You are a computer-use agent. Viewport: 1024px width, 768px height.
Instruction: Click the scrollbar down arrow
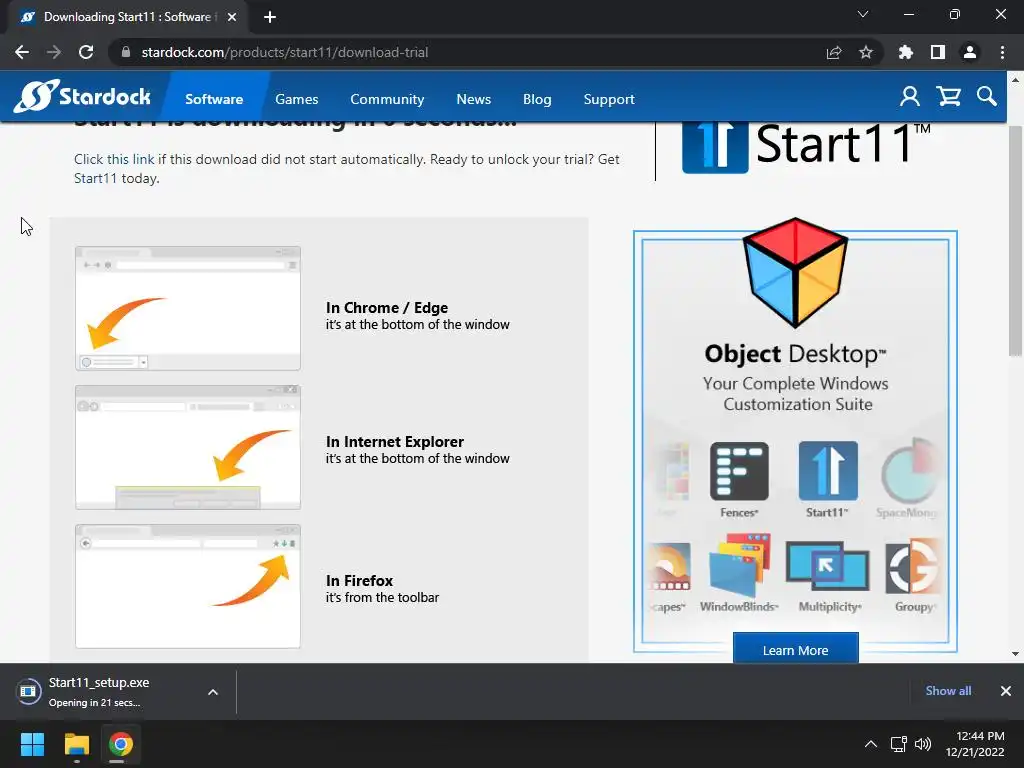click(x=1015, y=654)
